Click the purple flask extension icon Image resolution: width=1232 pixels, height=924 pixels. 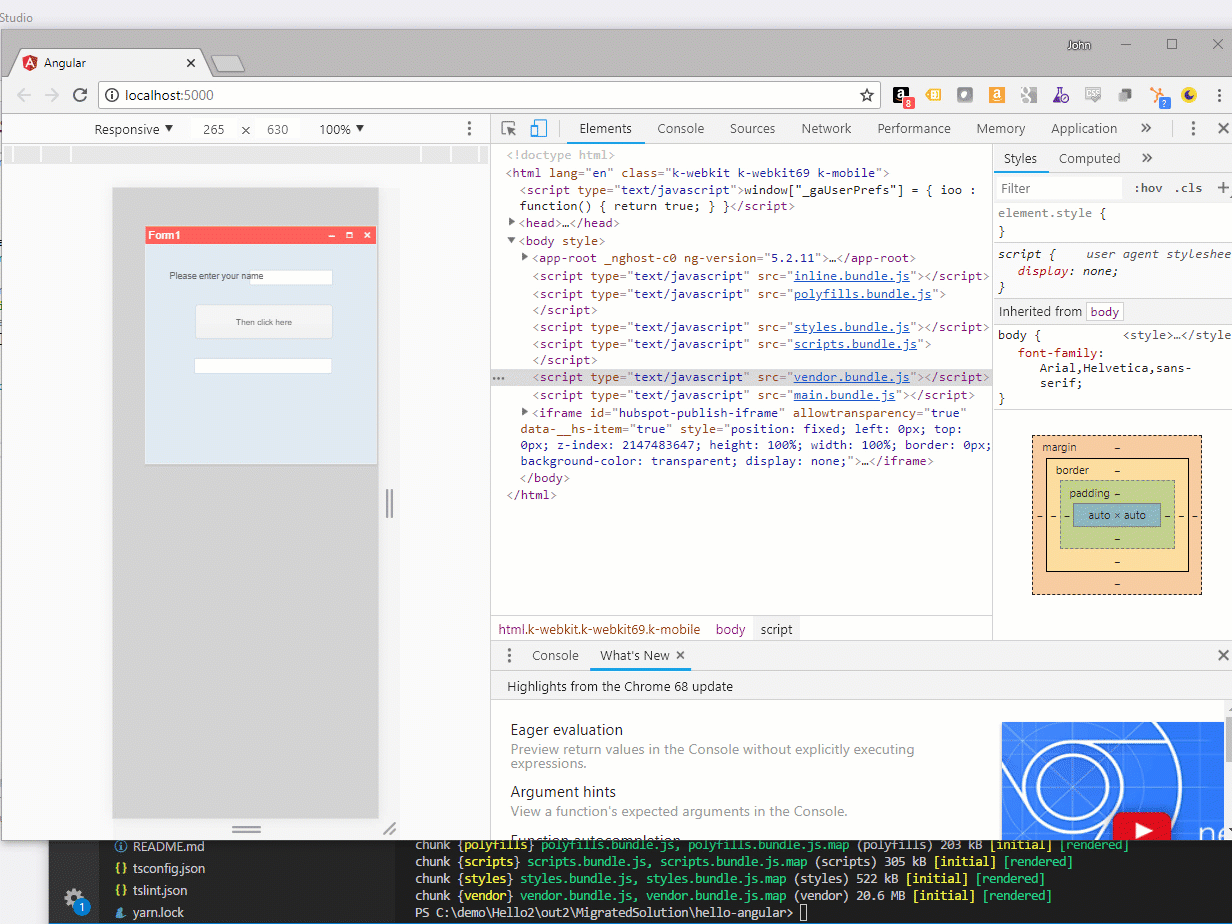tap(1060, 95)
